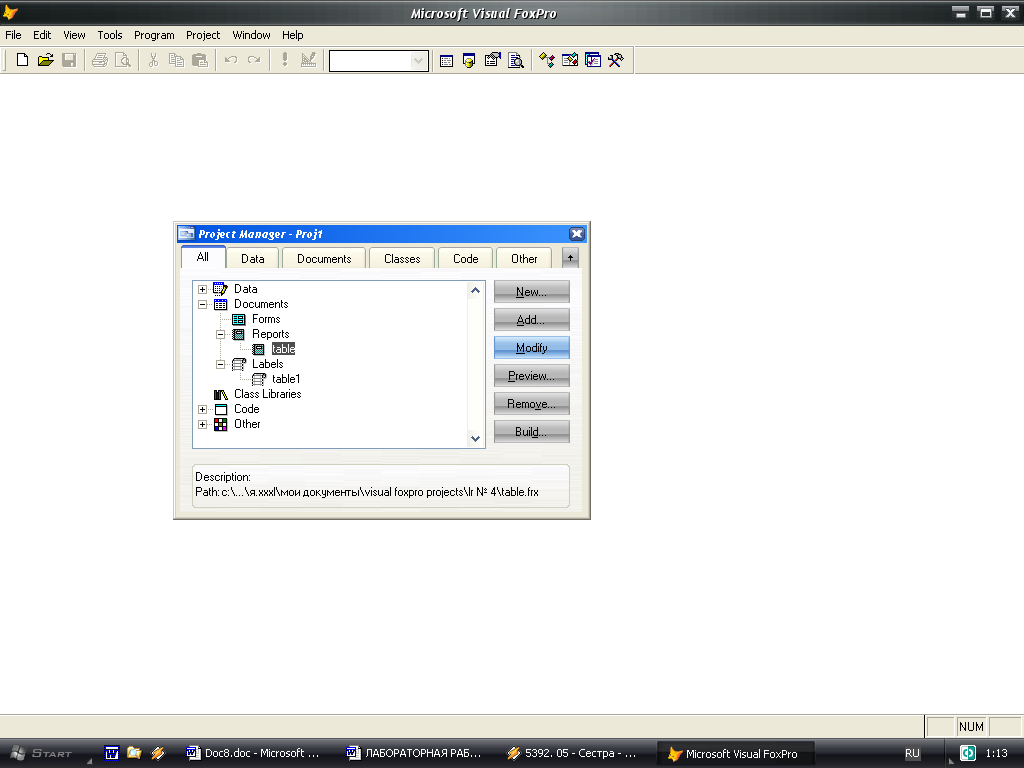Click the Build... button
Screen dimensions: 1024x768
click(532, 432)
